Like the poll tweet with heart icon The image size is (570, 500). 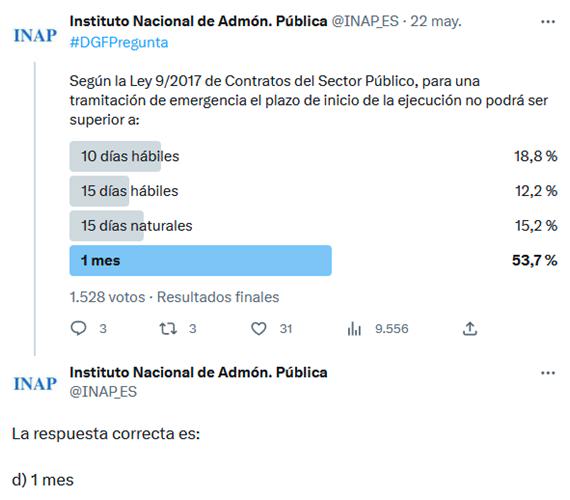(x=259, y=329)
